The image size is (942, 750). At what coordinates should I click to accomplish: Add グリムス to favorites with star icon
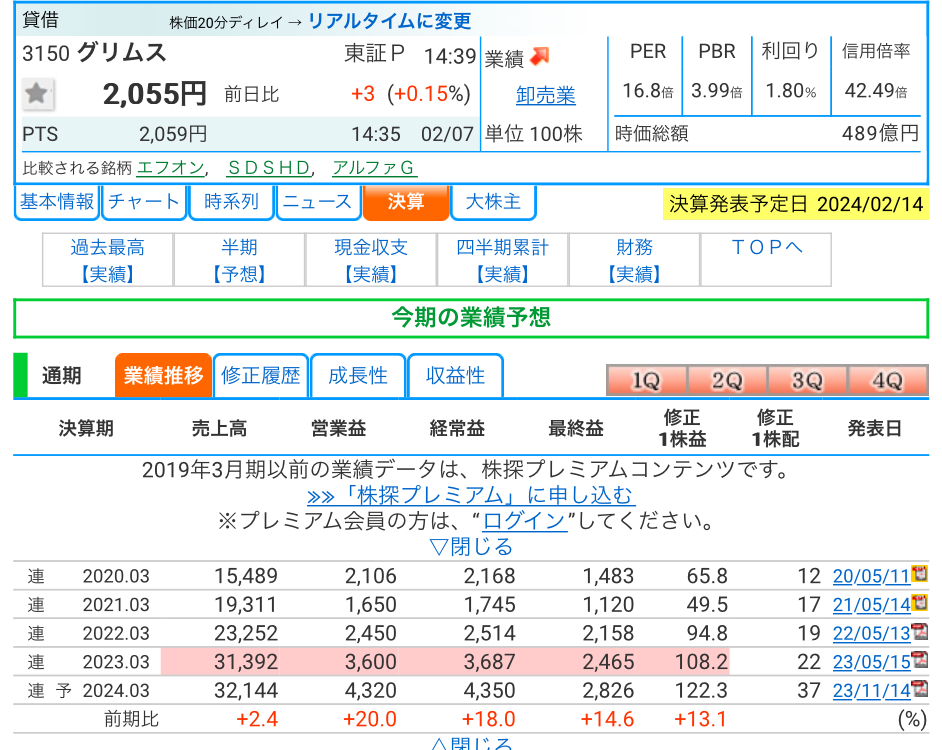[x=37, y=94]
